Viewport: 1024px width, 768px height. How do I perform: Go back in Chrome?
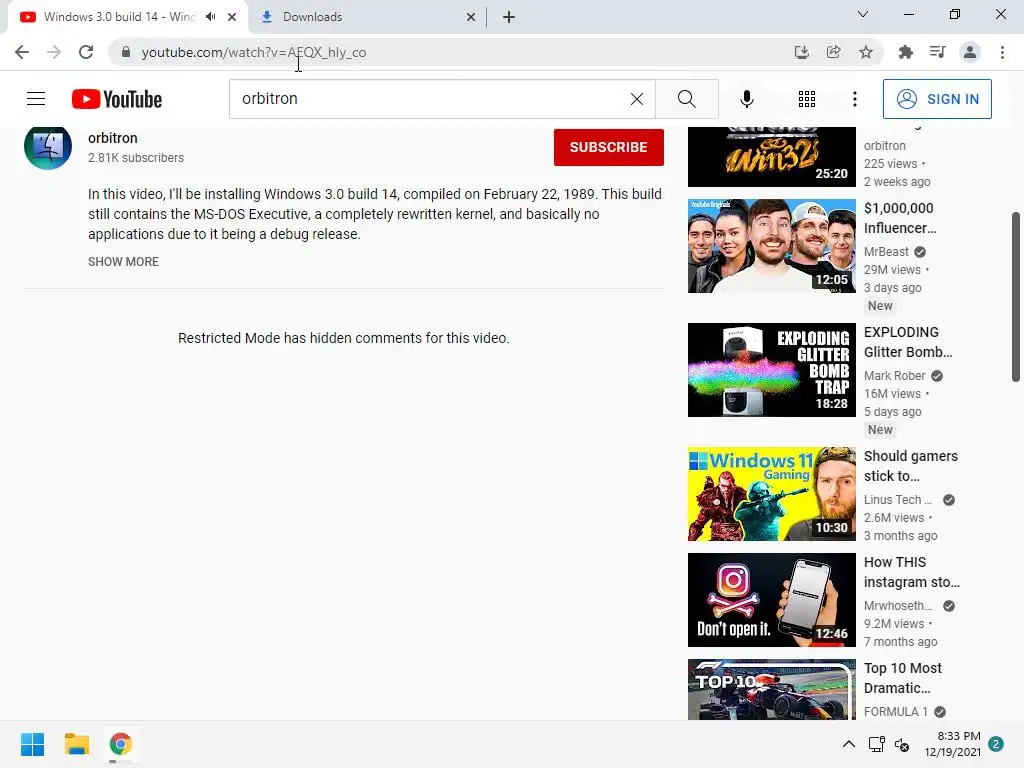click(x=22, y=52)
